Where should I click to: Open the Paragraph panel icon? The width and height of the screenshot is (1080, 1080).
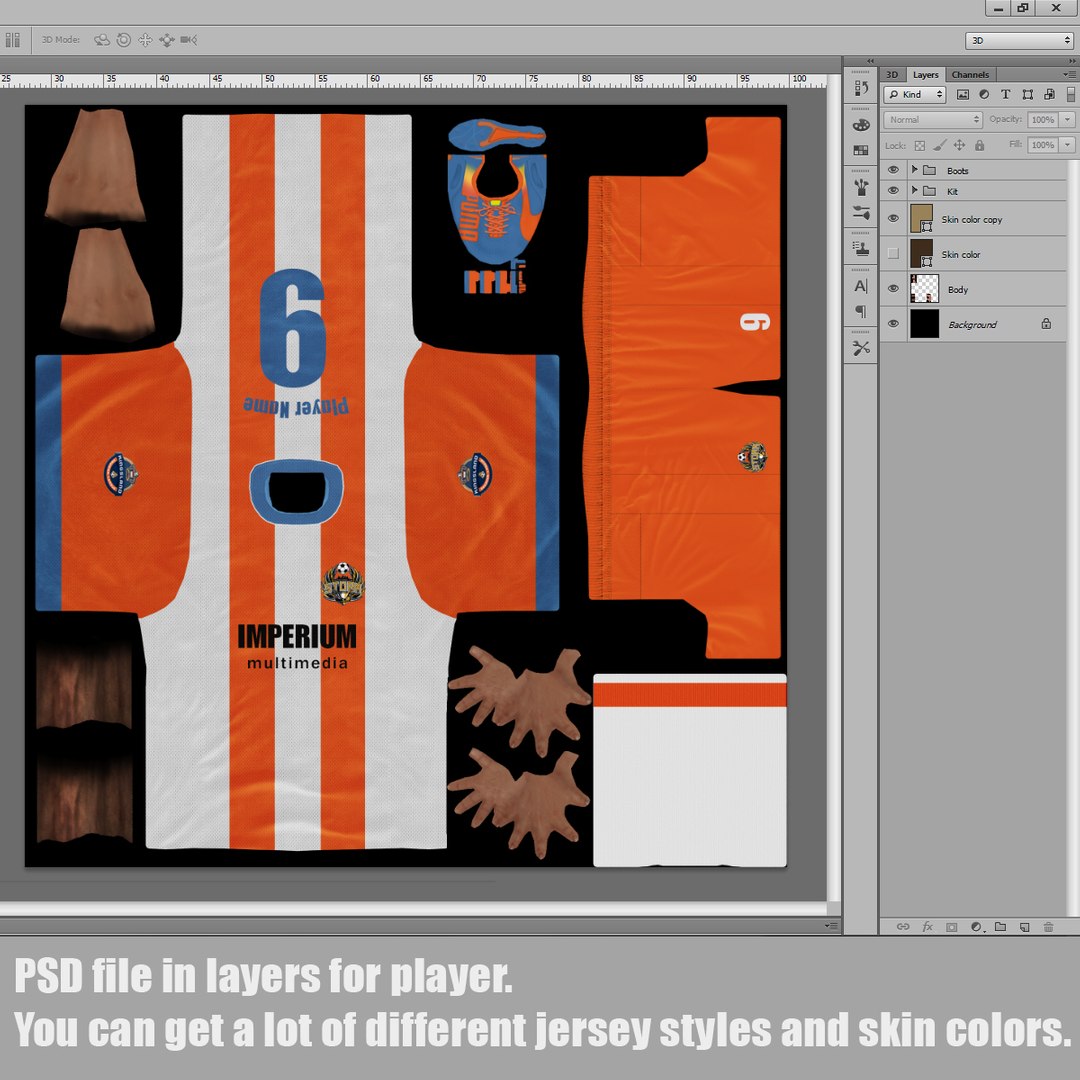click(861, 311)
